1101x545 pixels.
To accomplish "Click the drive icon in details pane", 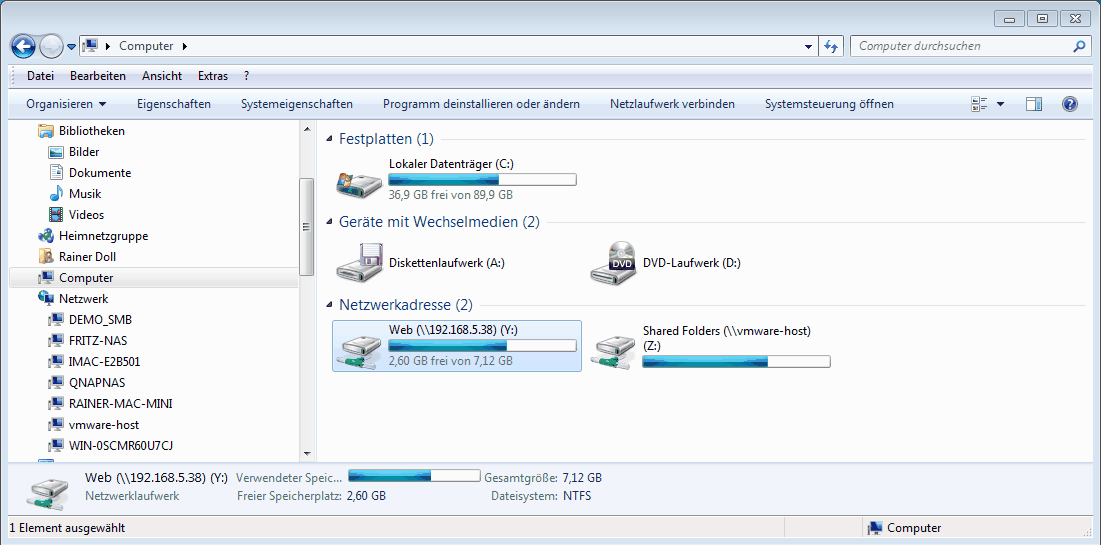I will coord(48,492).
